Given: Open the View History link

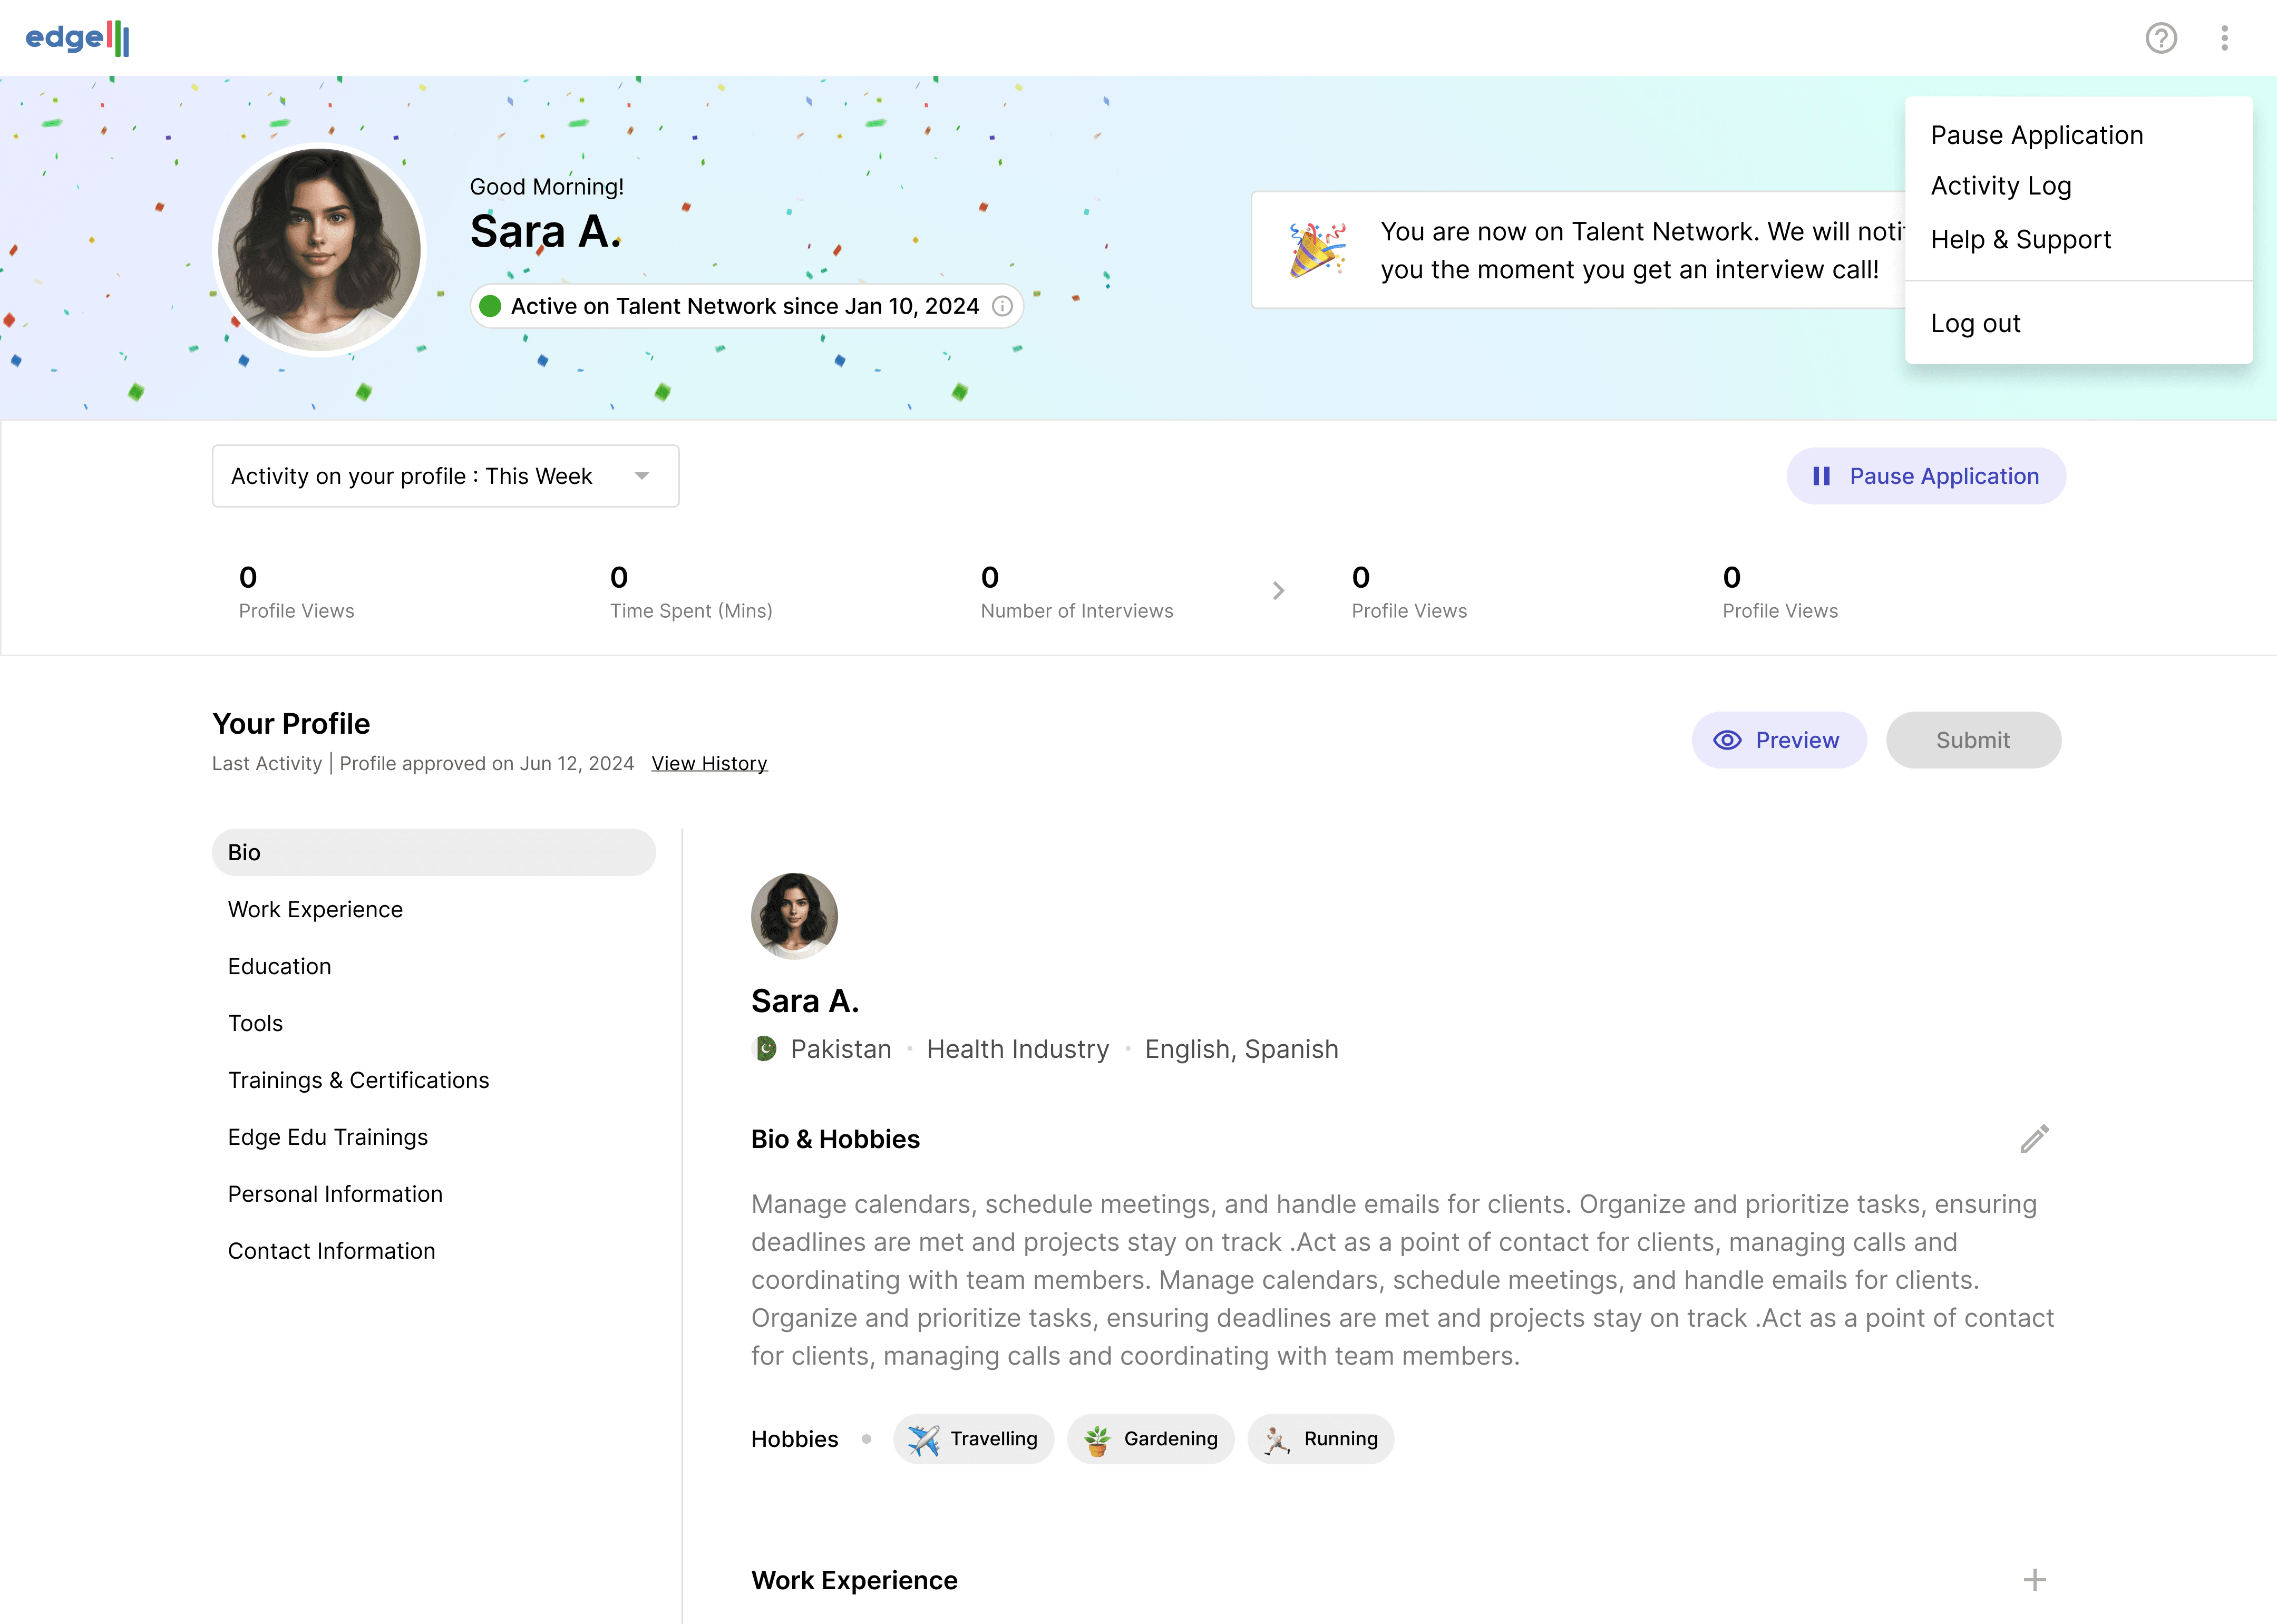Looking at the screenshot, I should [x=709, y=764].
